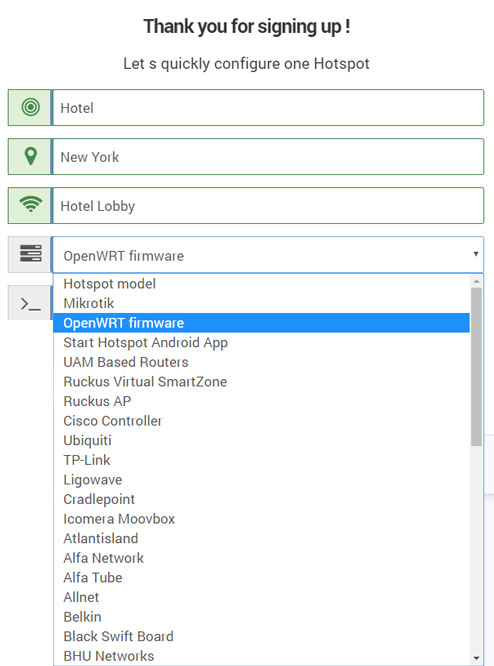494x666 pixels.
Task: Choose UAM Based Routers
Action: tap(261, 362)
